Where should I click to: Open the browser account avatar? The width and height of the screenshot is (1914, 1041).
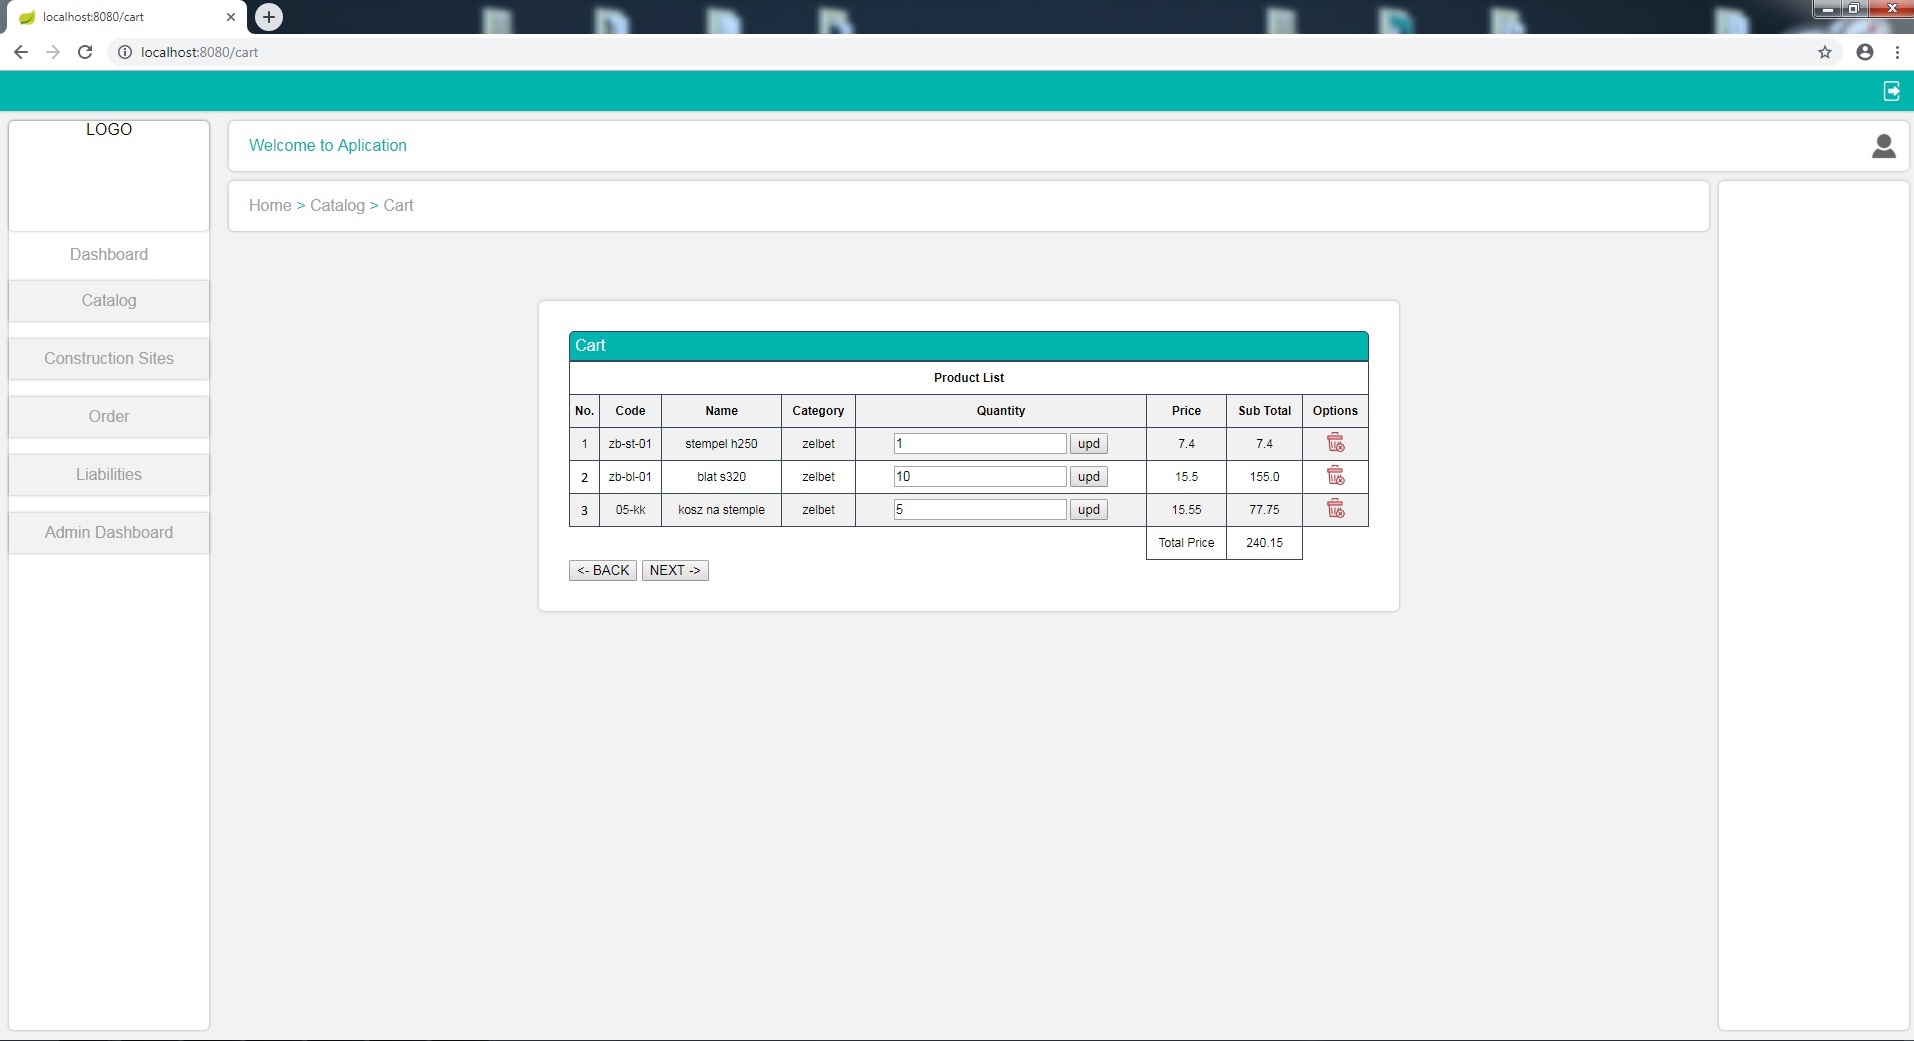tap(1865, 52)
